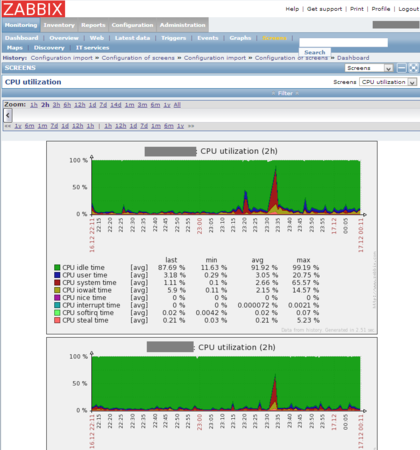Image resolution: width=420 pixels, height=450 pixels.
Task: Click purple CPU nice time legend swatch
Action: pos(57,298)
